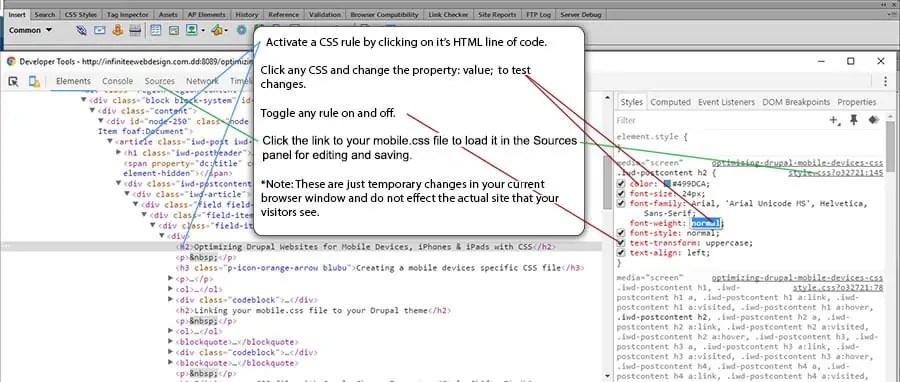Collapse the div class="content" node
Viewport: 900px width, 382px height.
92,111
